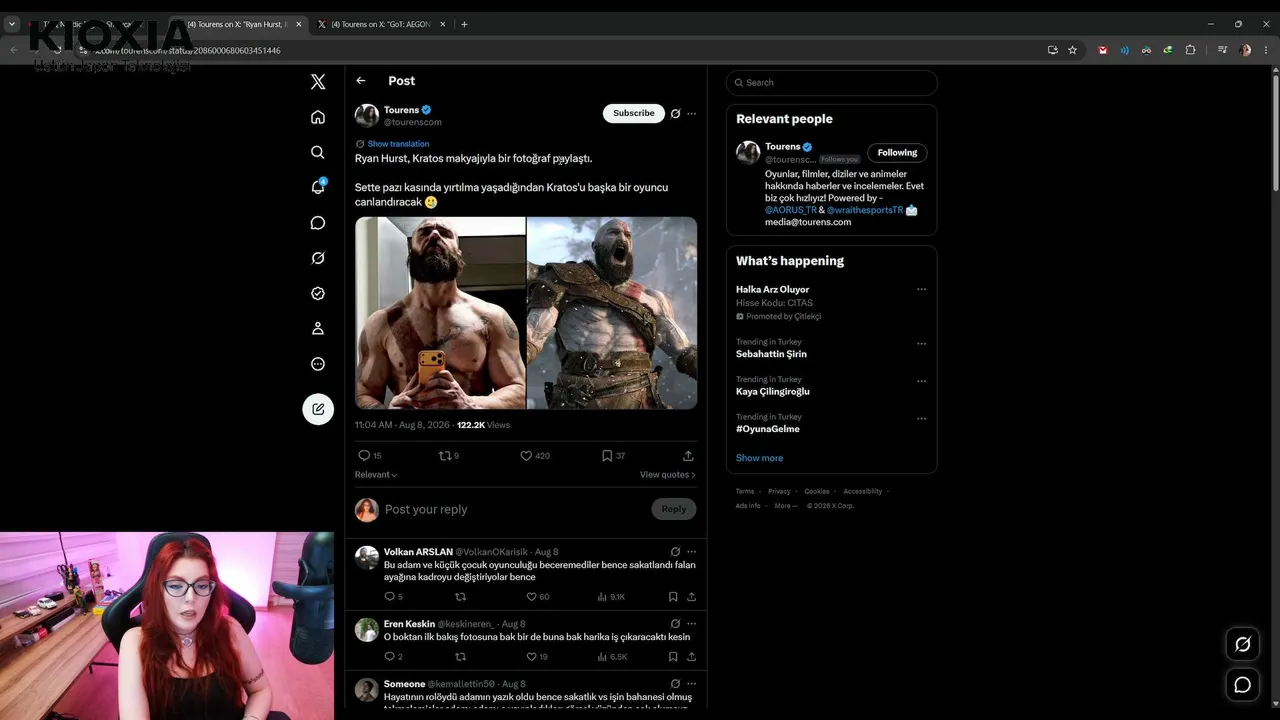
Task: Share the Tourens post
Action: (688, 455)
